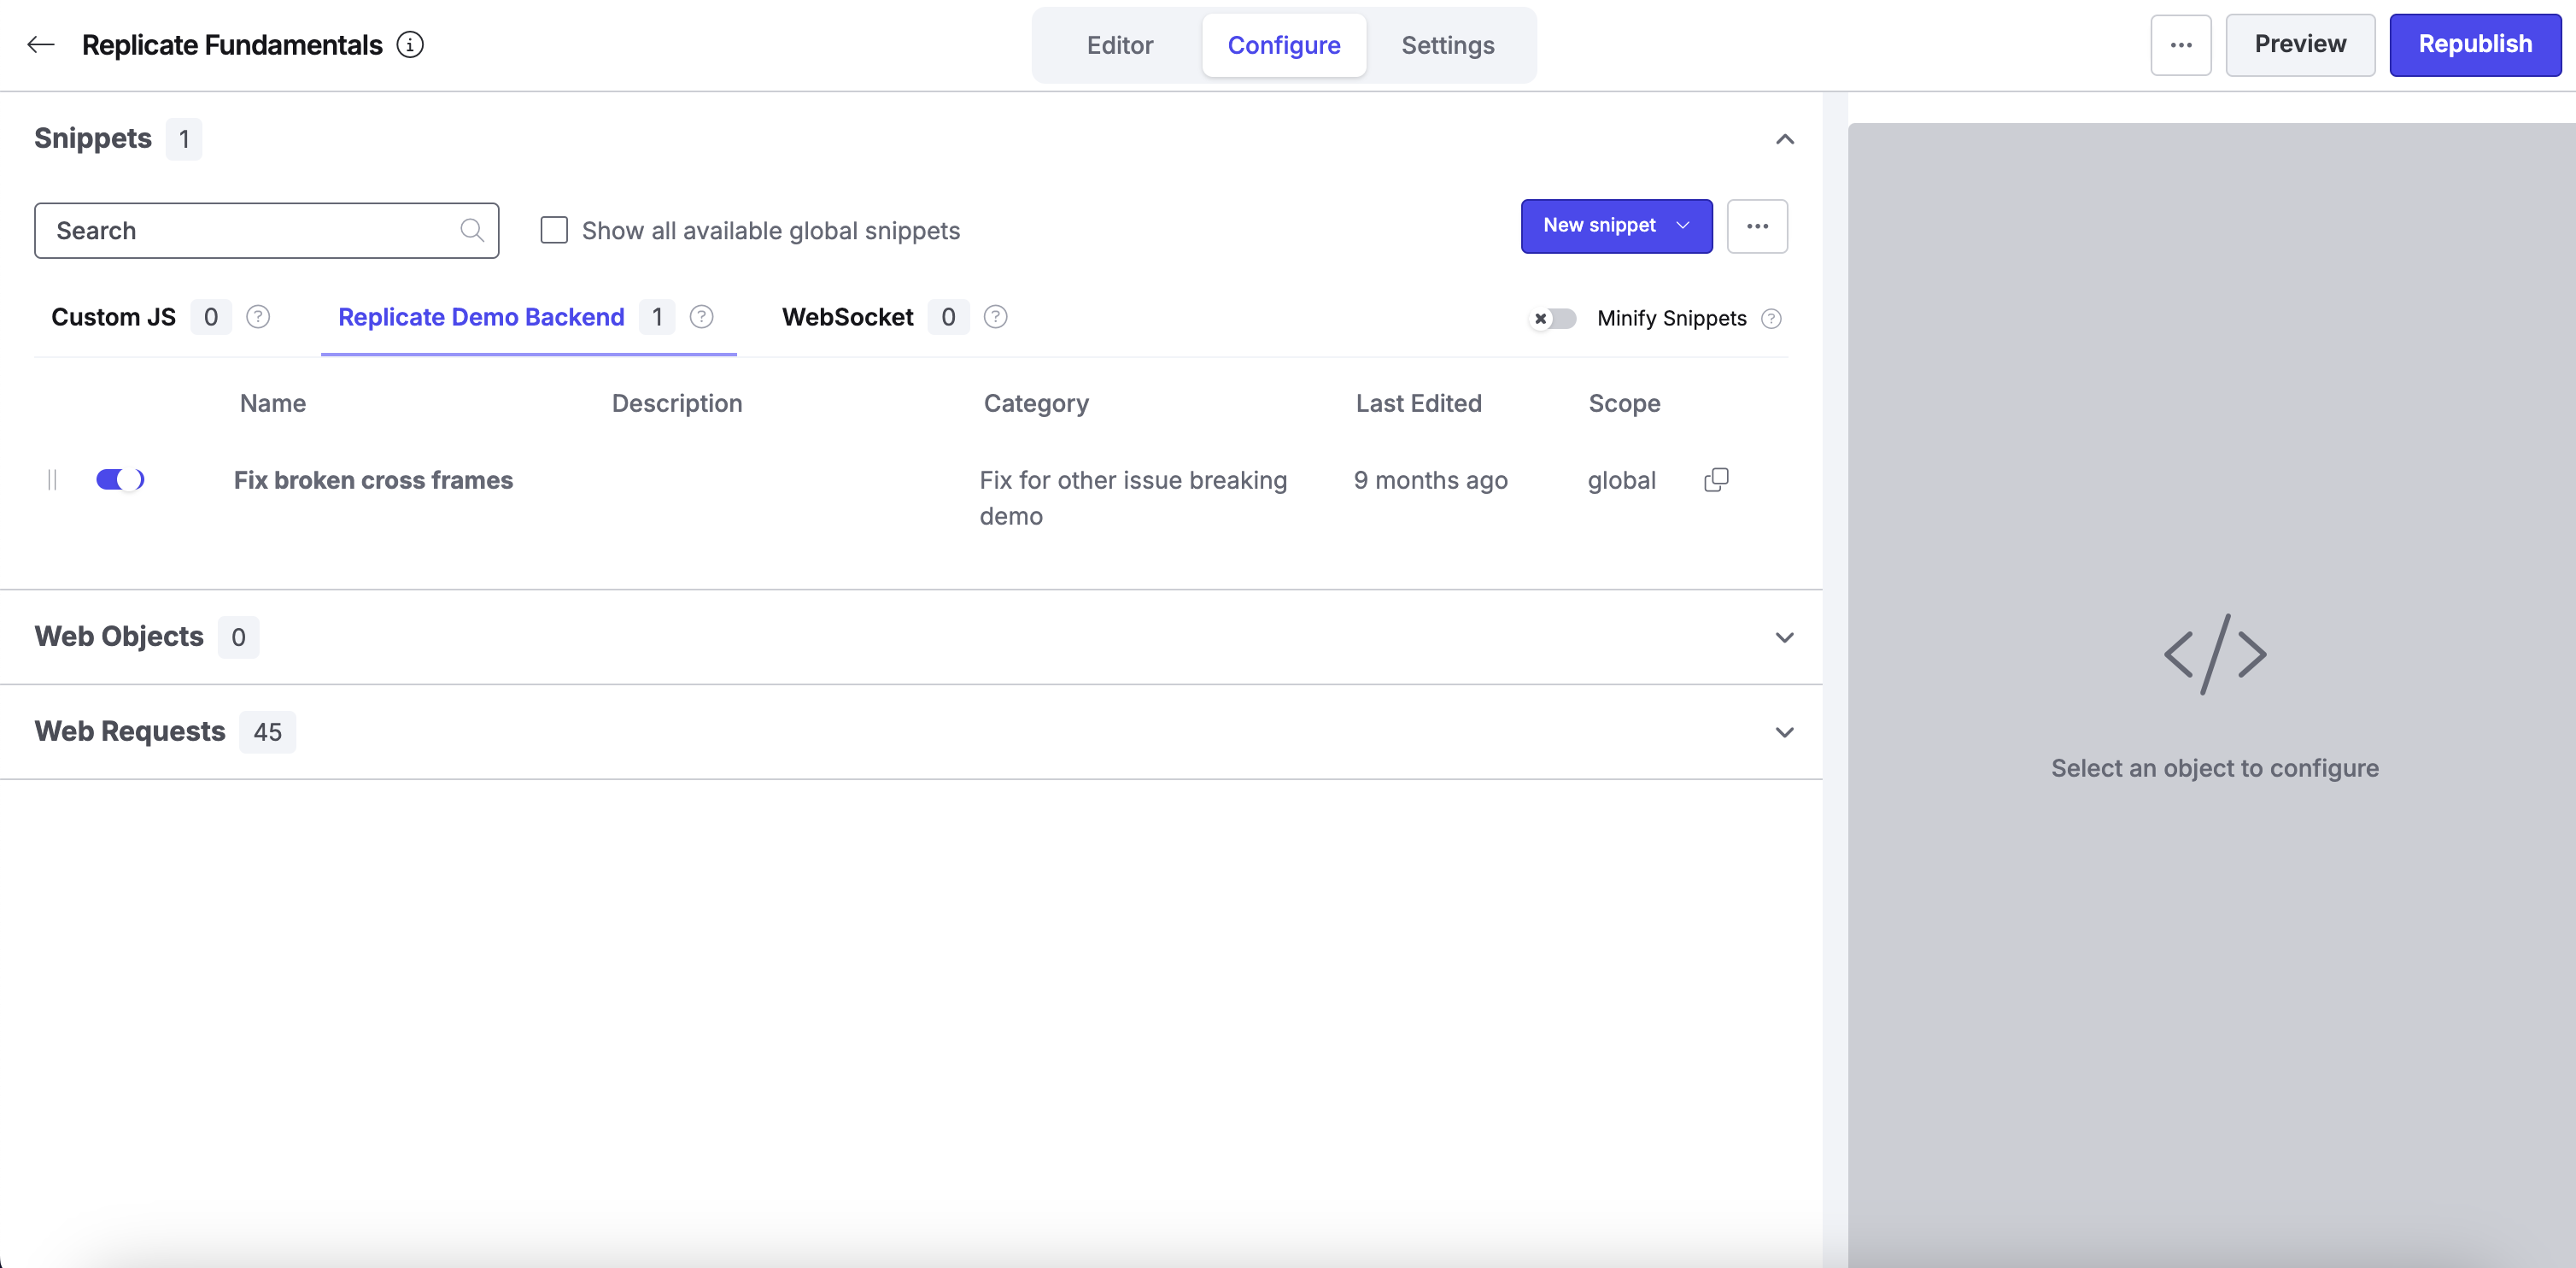Toggle the Minify Snippets switch
The width and height of the screenshot is (2576, 1268).
(x=1553, y=319)
